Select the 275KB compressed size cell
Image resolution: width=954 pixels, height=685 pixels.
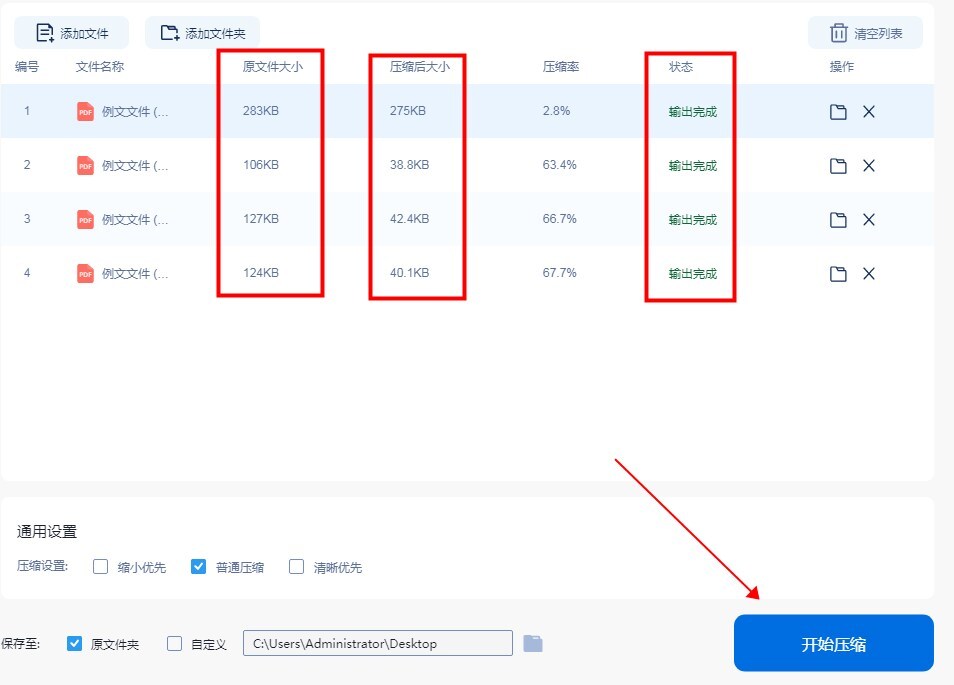tap(408, 111)
